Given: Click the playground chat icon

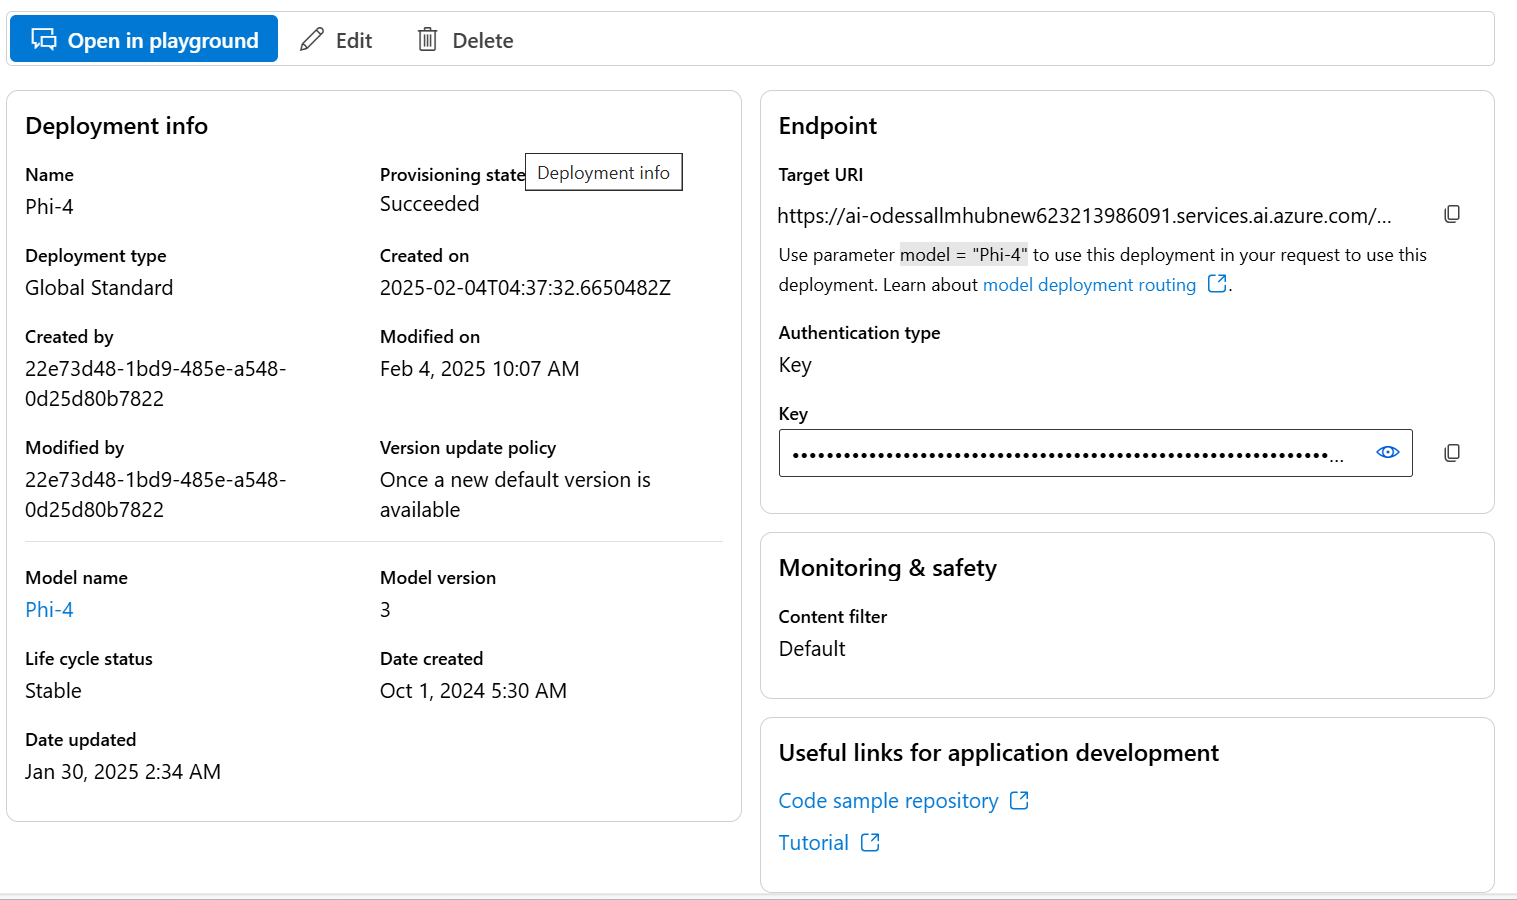Looking at the screenshot, I should (44, 39).
